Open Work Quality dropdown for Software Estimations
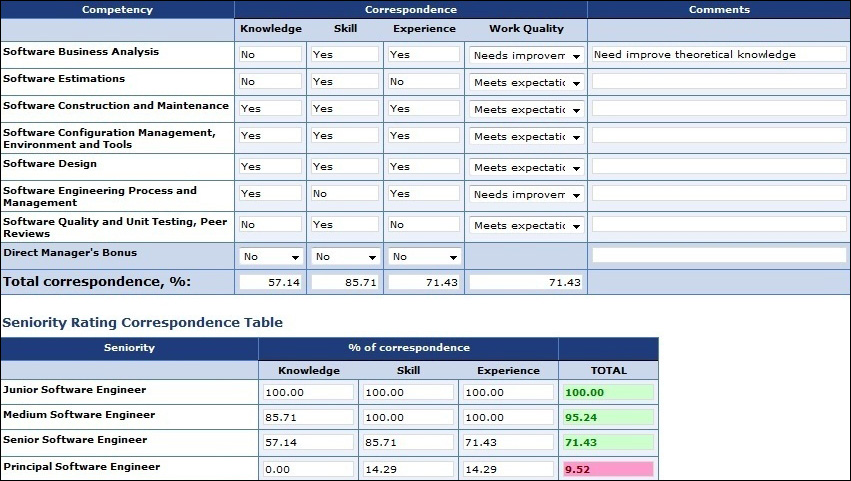The image size is (851, 481). 526,83
